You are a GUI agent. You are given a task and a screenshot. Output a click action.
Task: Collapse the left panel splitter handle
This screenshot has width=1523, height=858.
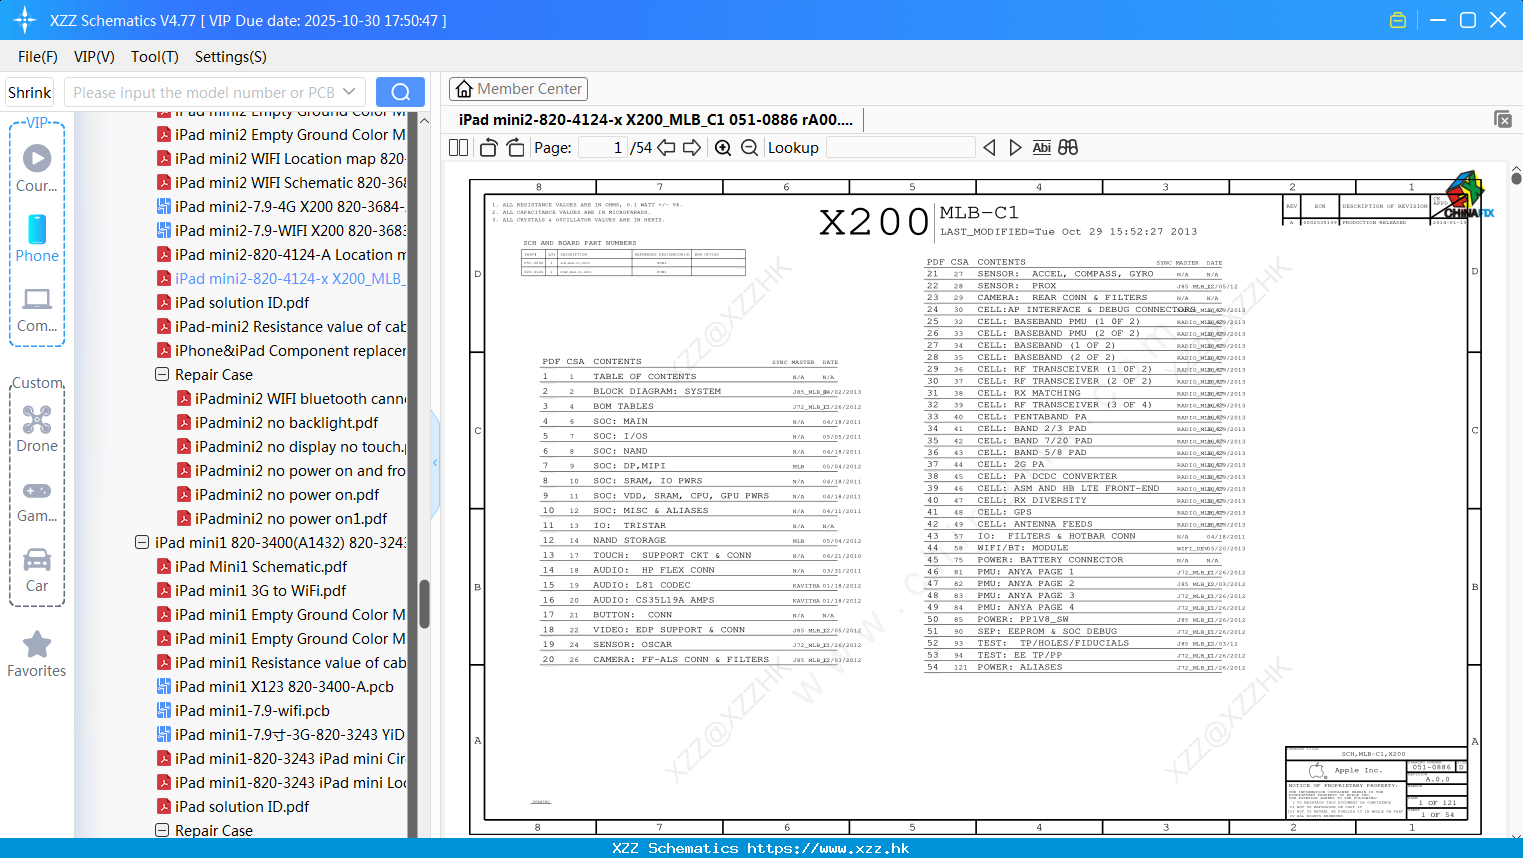point(435,463)
